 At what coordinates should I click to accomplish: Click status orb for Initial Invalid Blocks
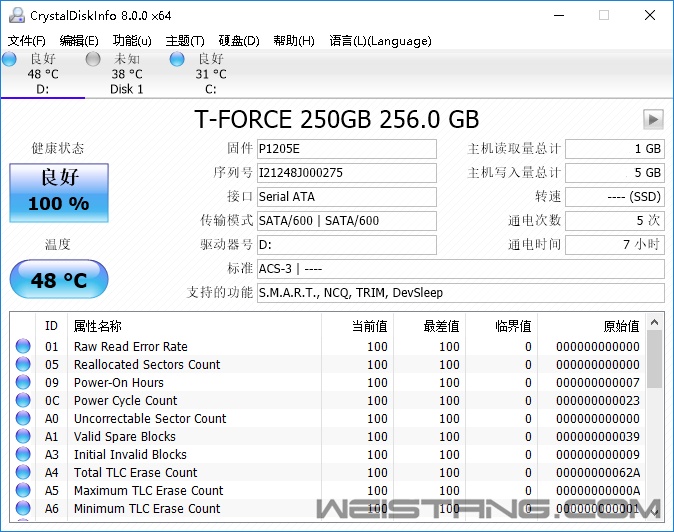[23, 454]
